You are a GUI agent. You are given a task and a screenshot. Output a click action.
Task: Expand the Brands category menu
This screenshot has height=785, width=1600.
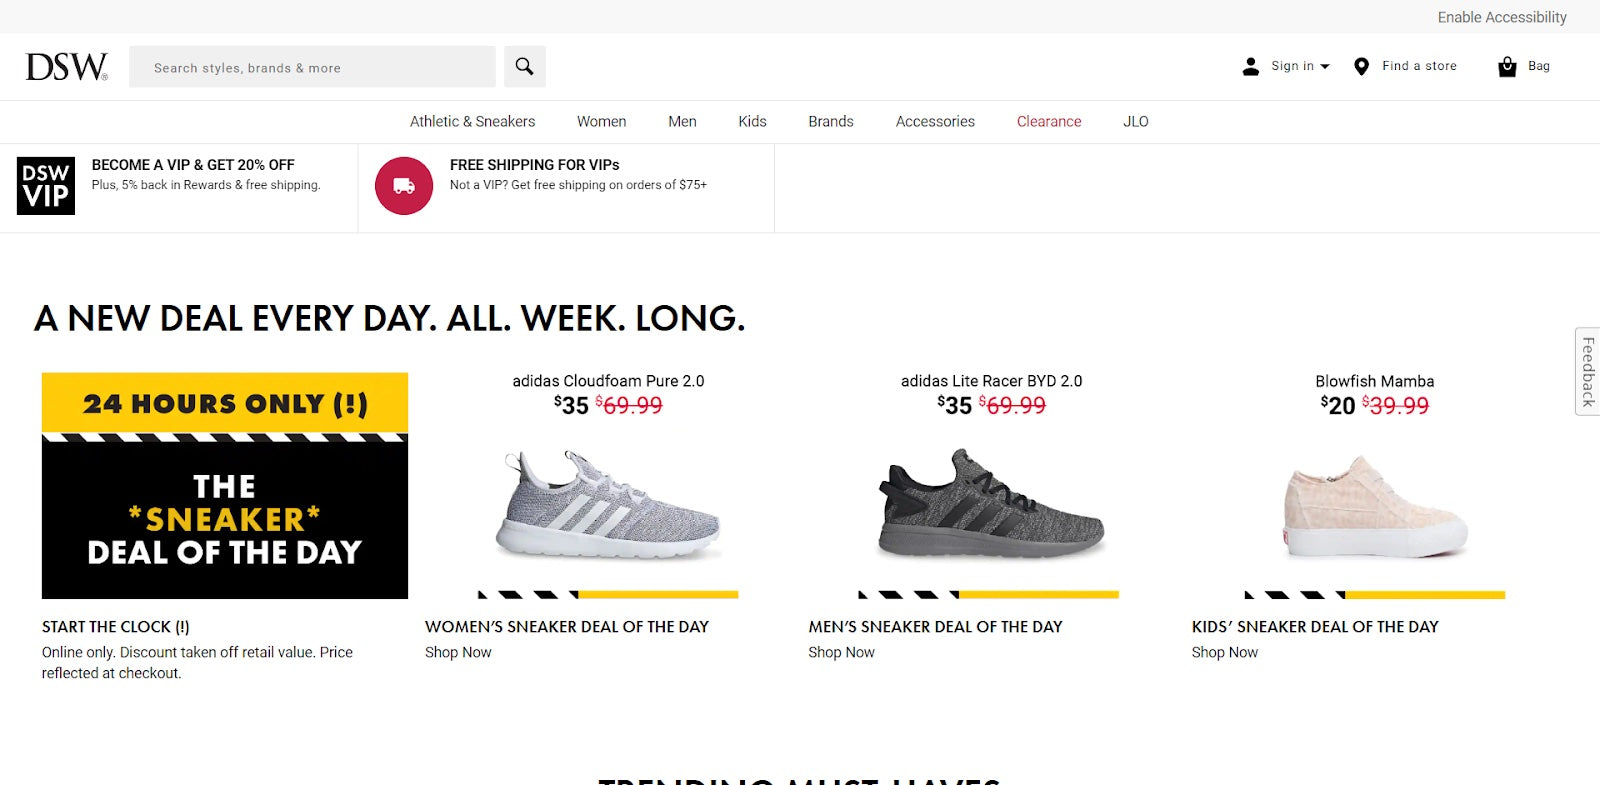pos(830,121)
